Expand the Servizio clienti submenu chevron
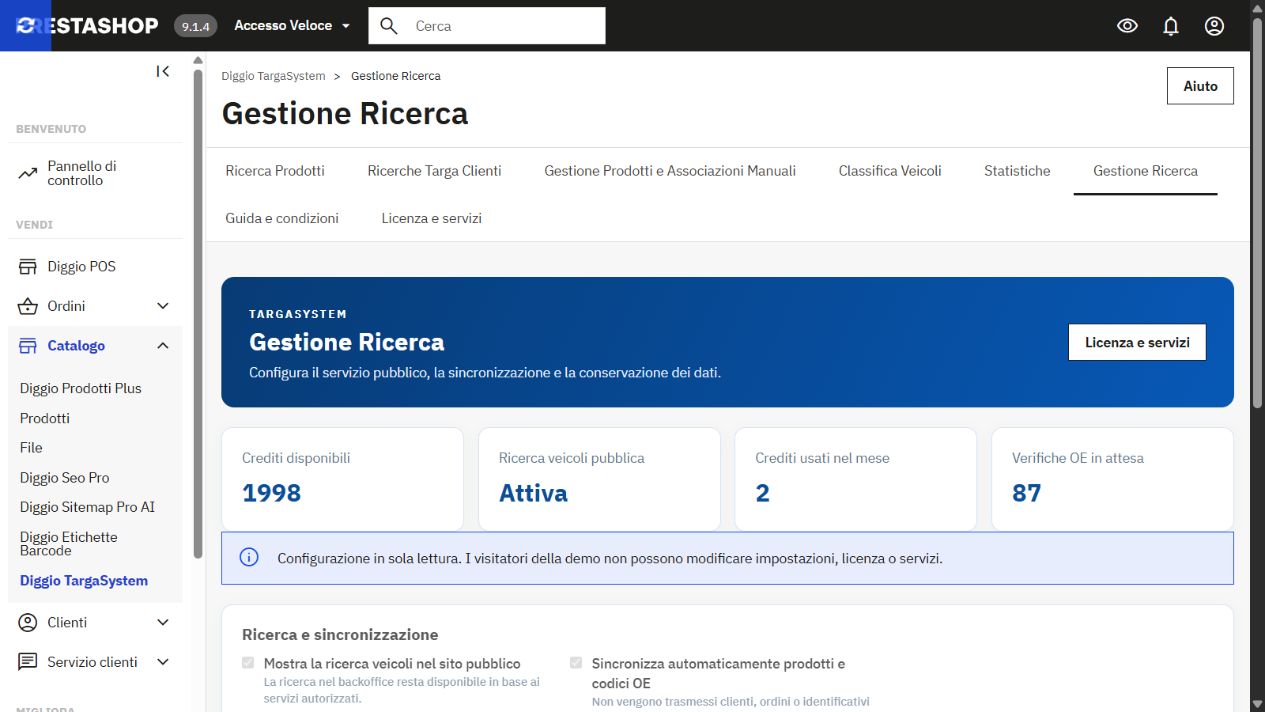Image resolution: width=1265 pixels, height=712 pixels. point(163,662)
